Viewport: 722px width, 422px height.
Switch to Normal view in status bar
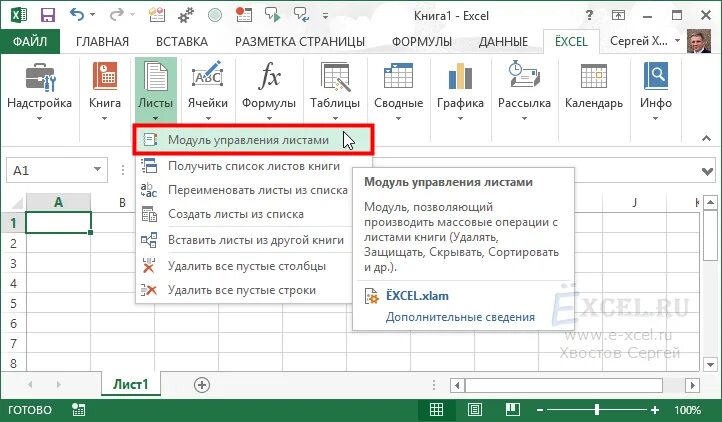tap(436, 409)
